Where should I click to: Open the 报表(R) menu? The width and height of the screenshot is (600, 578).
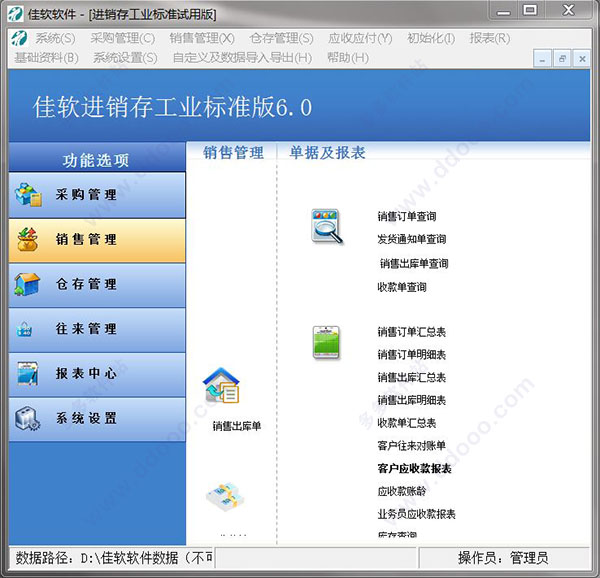[490, 38]
